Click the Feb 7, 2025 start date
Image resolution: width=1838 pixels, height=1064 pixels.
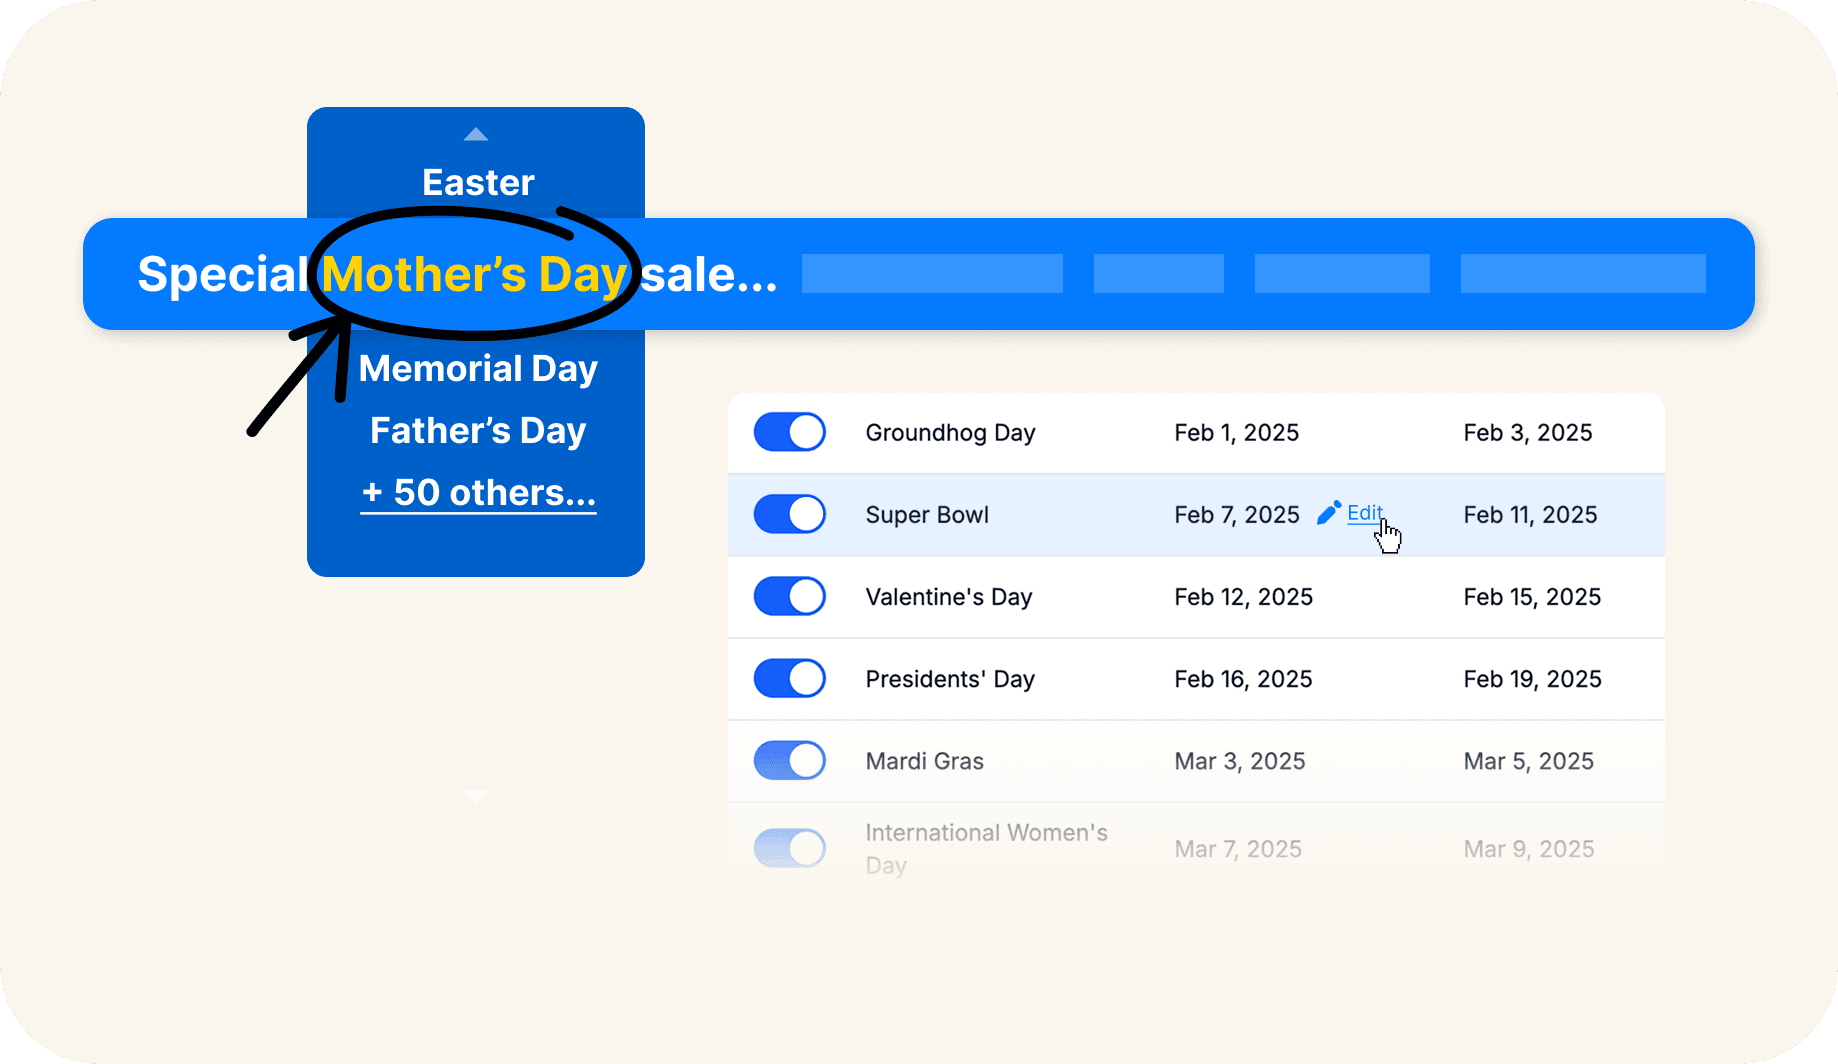coord(1236,515)
